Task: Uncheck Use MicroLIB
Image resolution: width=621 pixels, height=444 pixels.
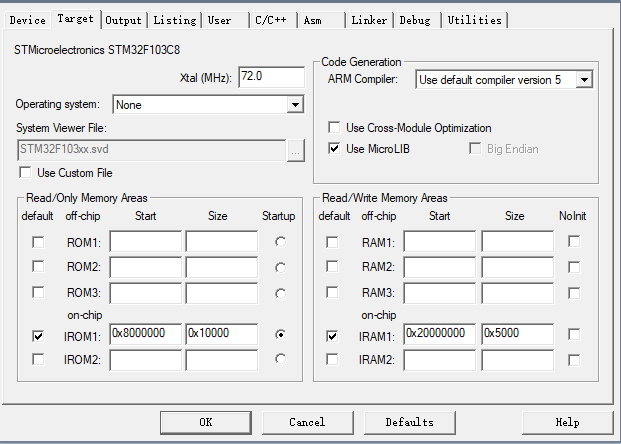Action: (334, 149)
